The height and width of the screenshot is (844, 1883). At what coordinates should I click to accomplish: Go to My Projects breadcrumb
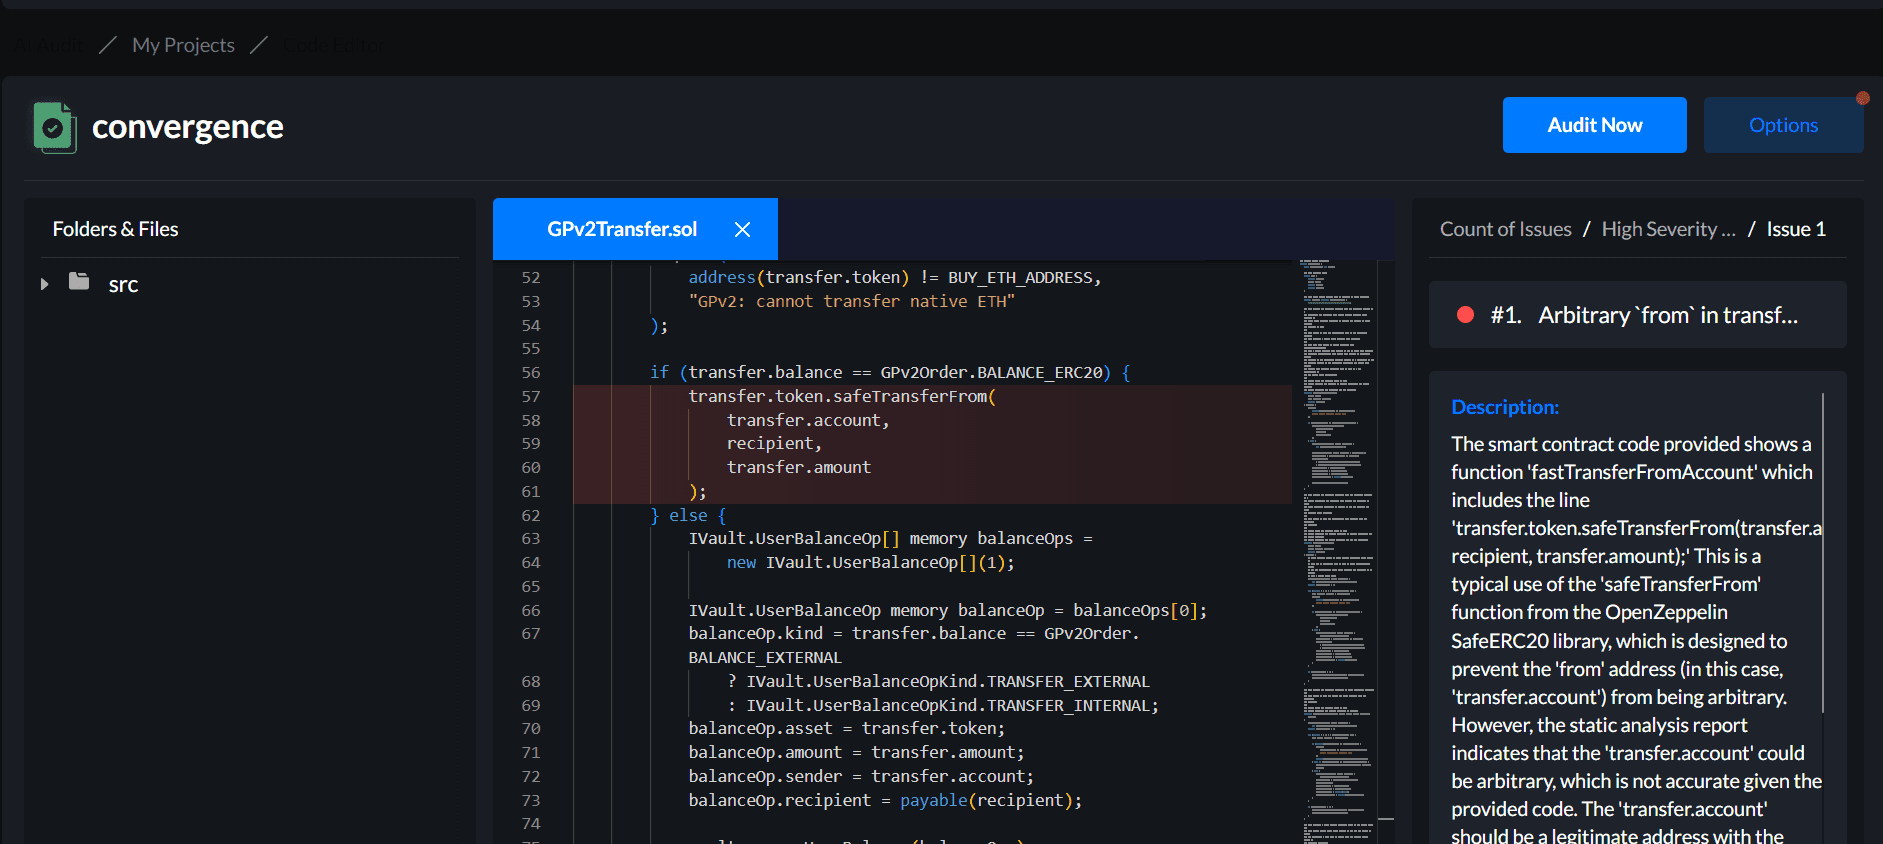coord(183,45)
